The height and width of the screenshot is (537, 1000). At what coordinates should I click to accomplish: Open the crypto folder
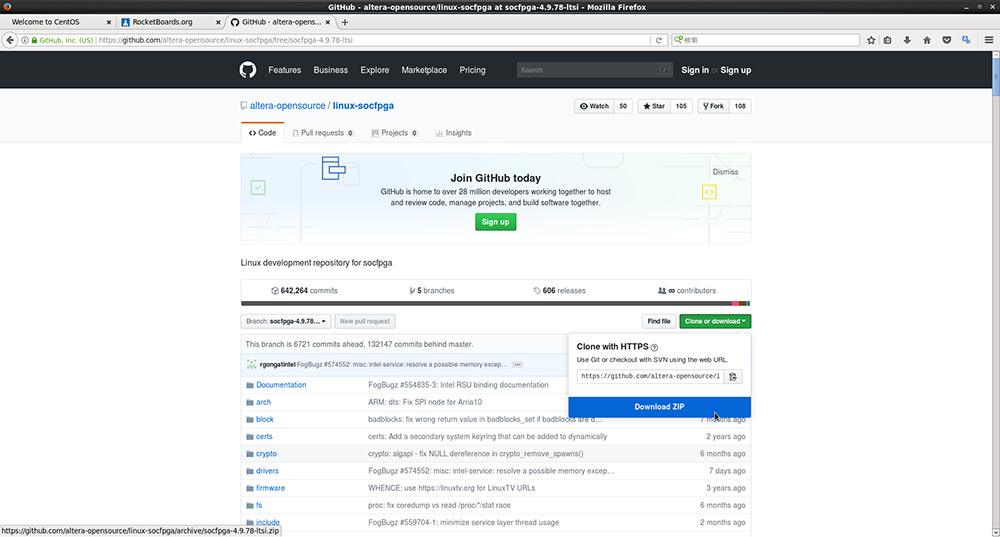[x=266, y=454]
